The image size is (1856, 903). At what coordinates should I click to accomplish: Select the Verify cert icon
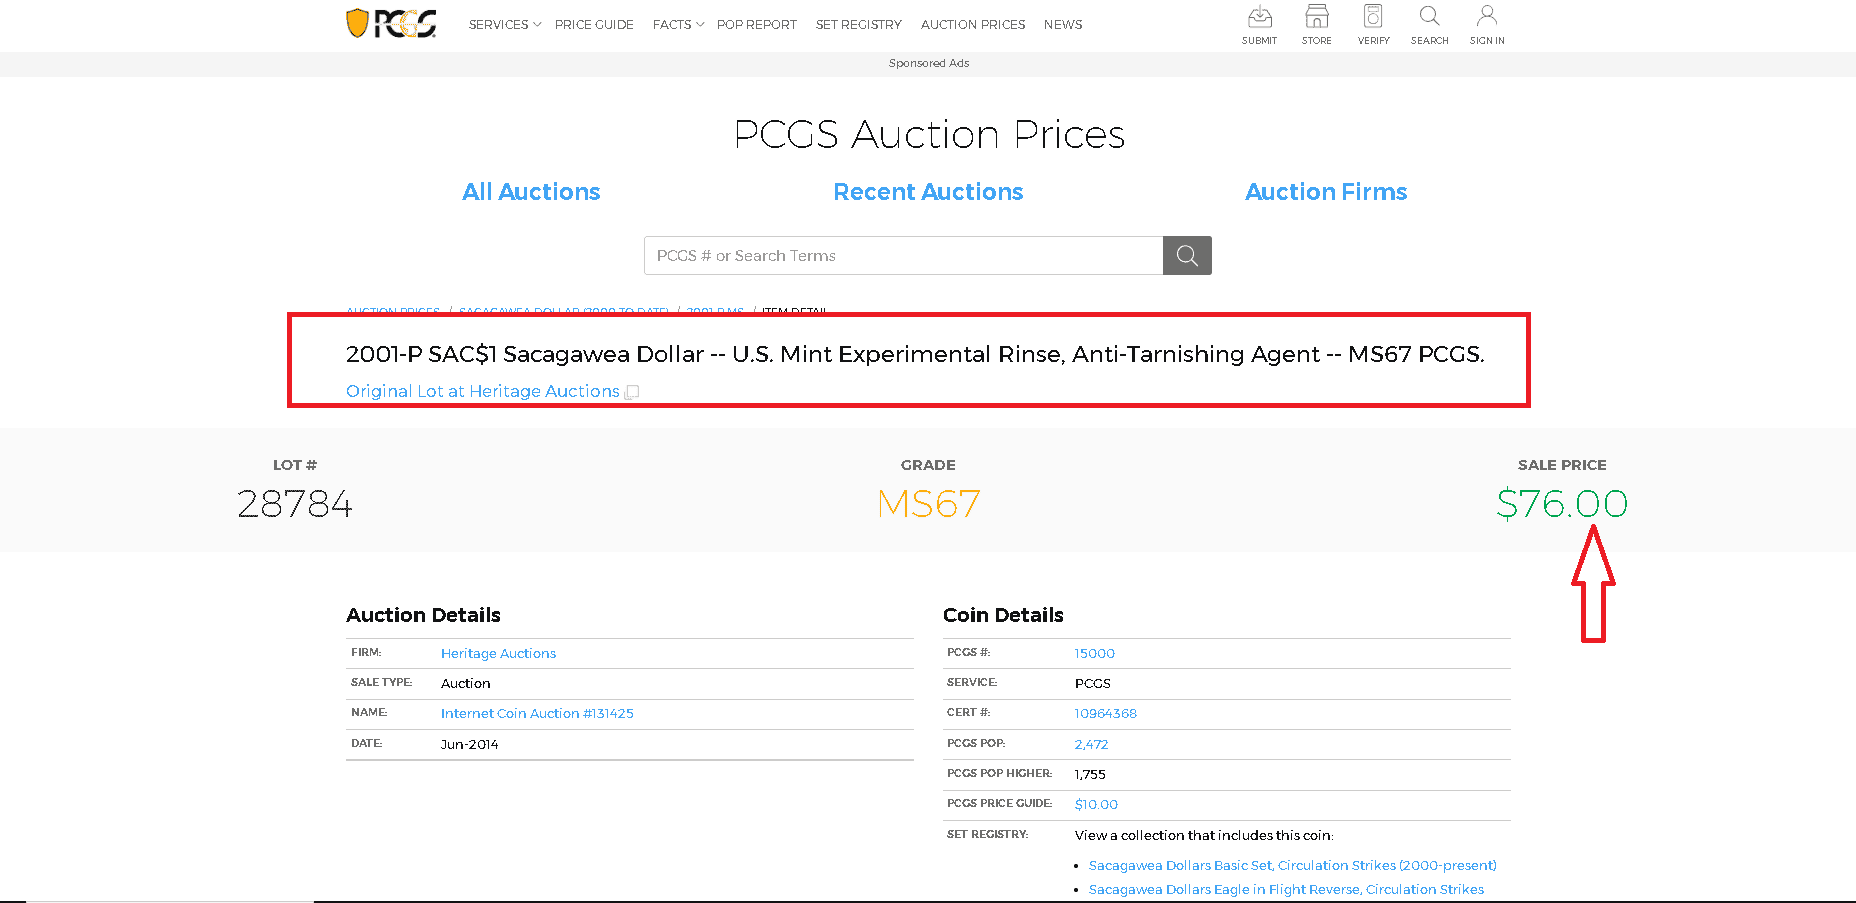1373,25
